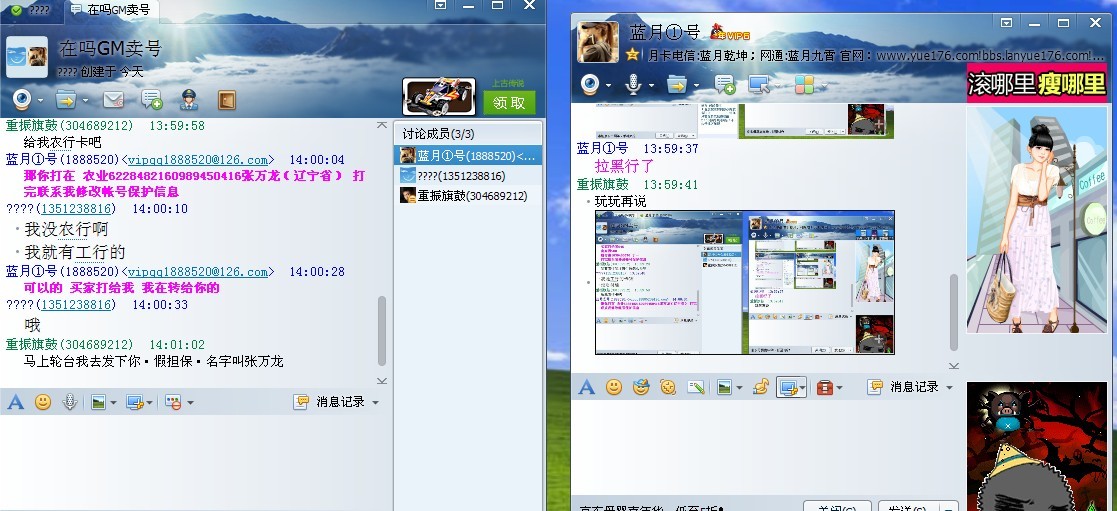Invite members with the chat-plus icon in discussion window
The width and height of the screenshot is (1117, 511).
pos(151,100)
